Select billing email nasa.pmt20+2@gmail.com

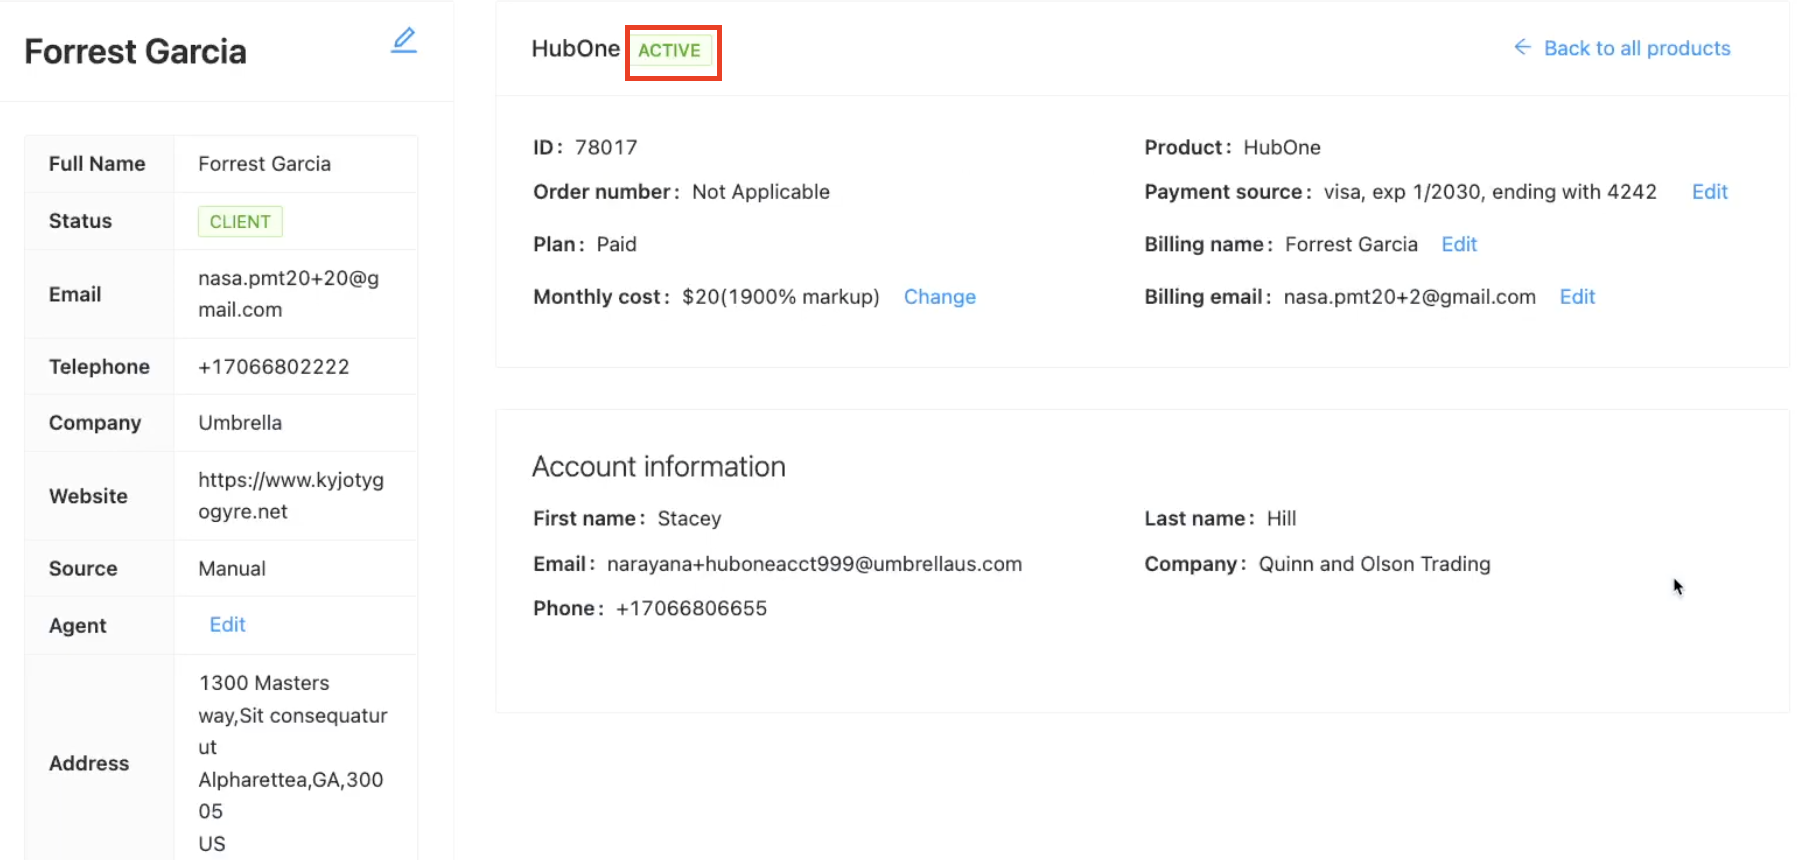1409,297
